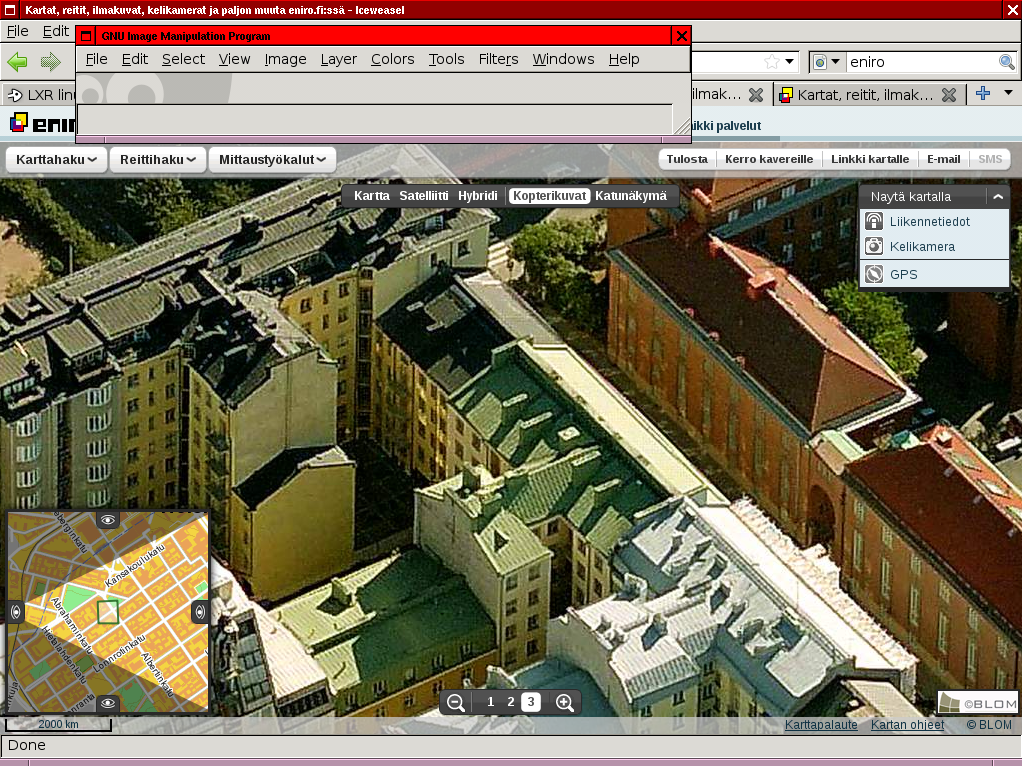This screenshot has height=766, width=1022.
Task: Click Linkki kartalle button
Action: pyautogui.click(x=869, y=159)
